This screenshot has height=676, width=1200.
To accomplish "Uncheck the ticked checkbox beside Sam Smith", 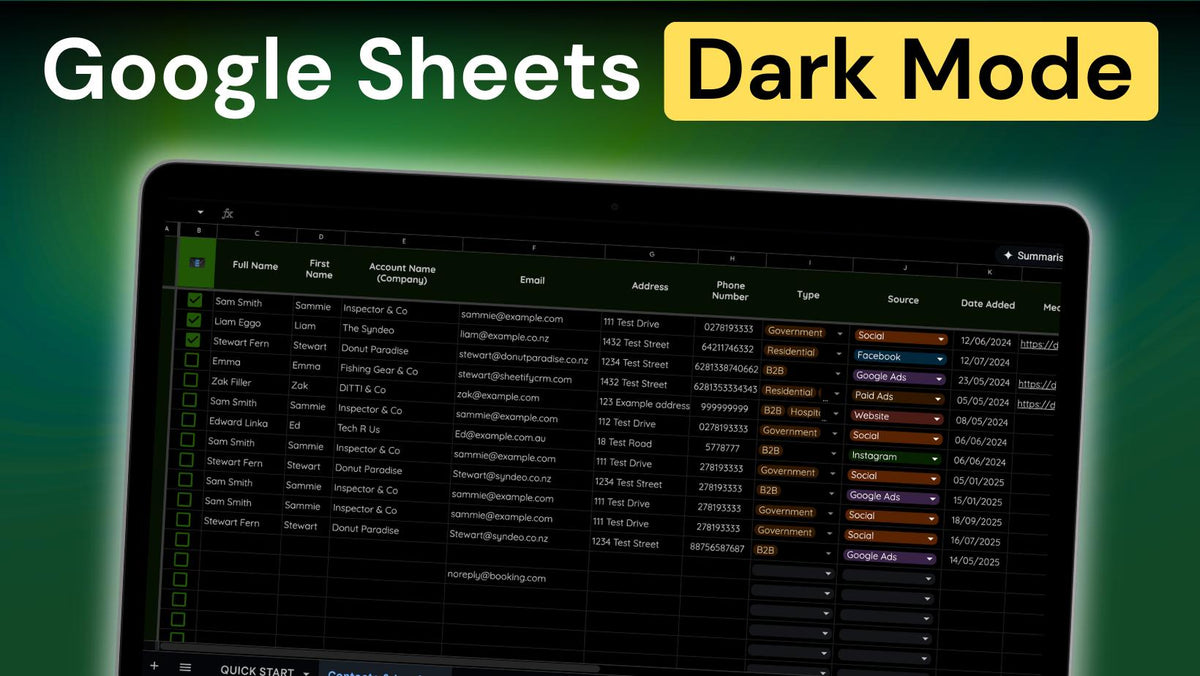I will click(194, 300).
